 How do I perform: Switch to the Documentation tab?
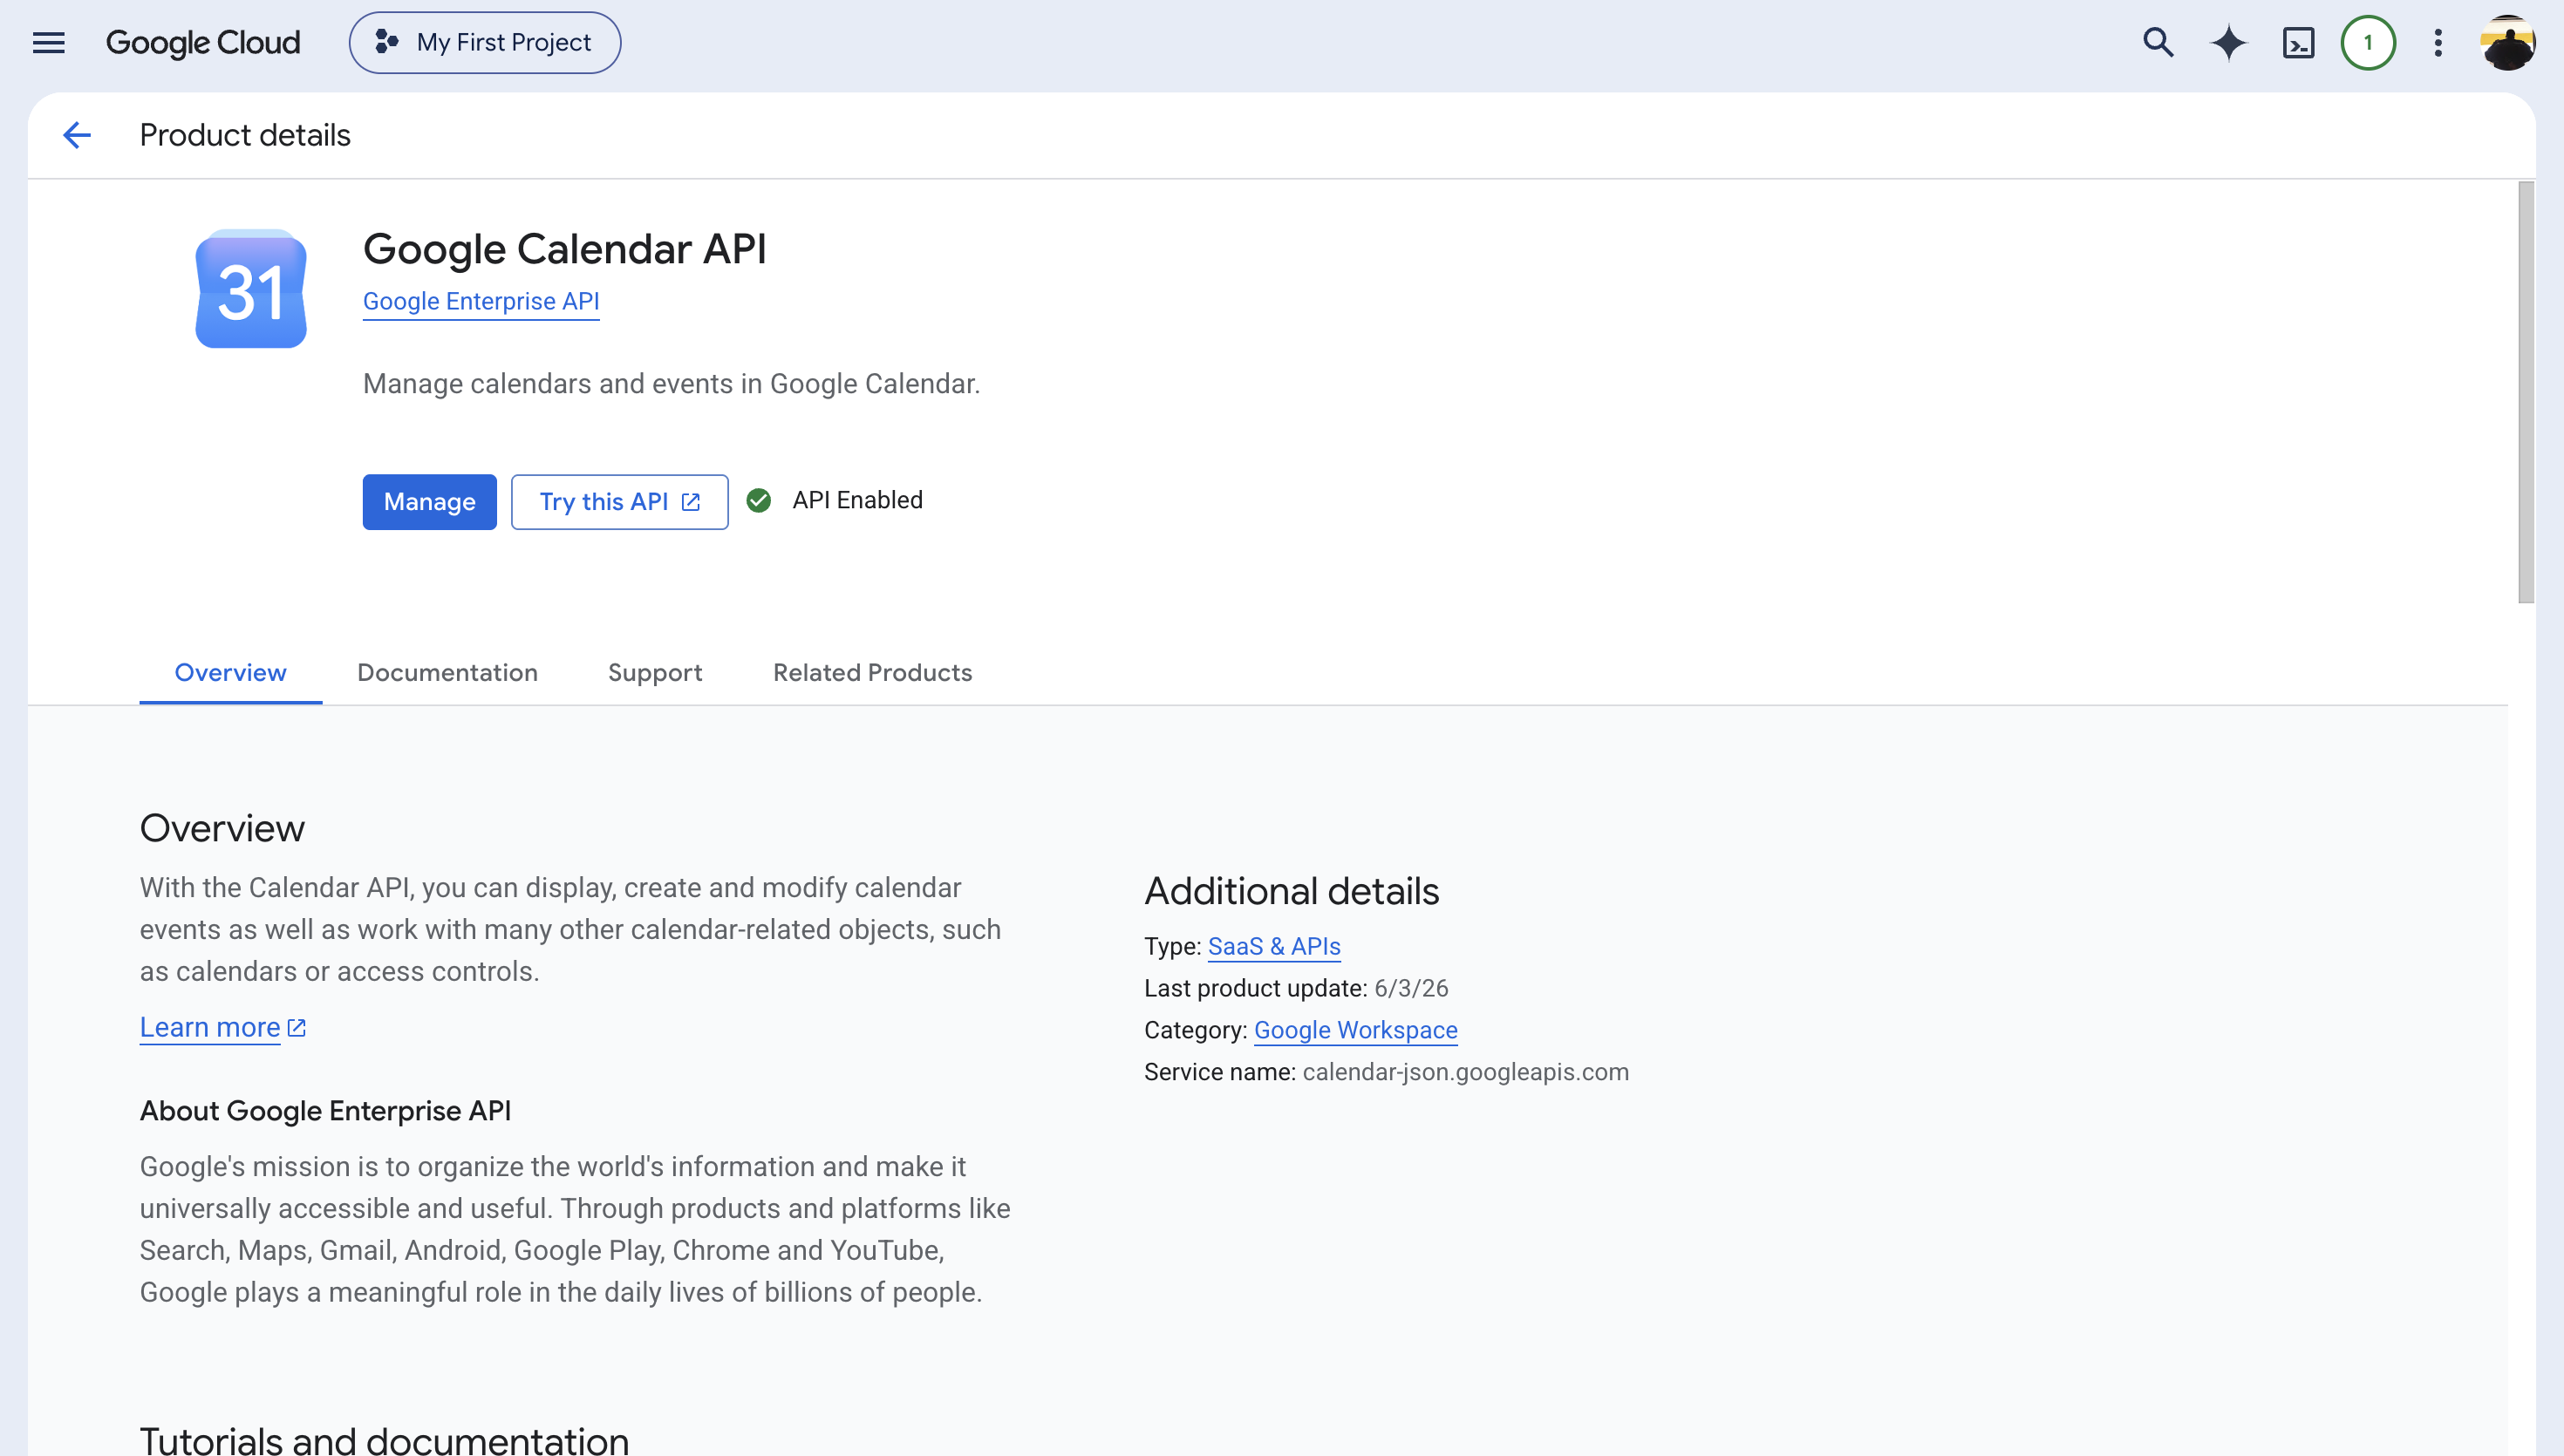447,672
